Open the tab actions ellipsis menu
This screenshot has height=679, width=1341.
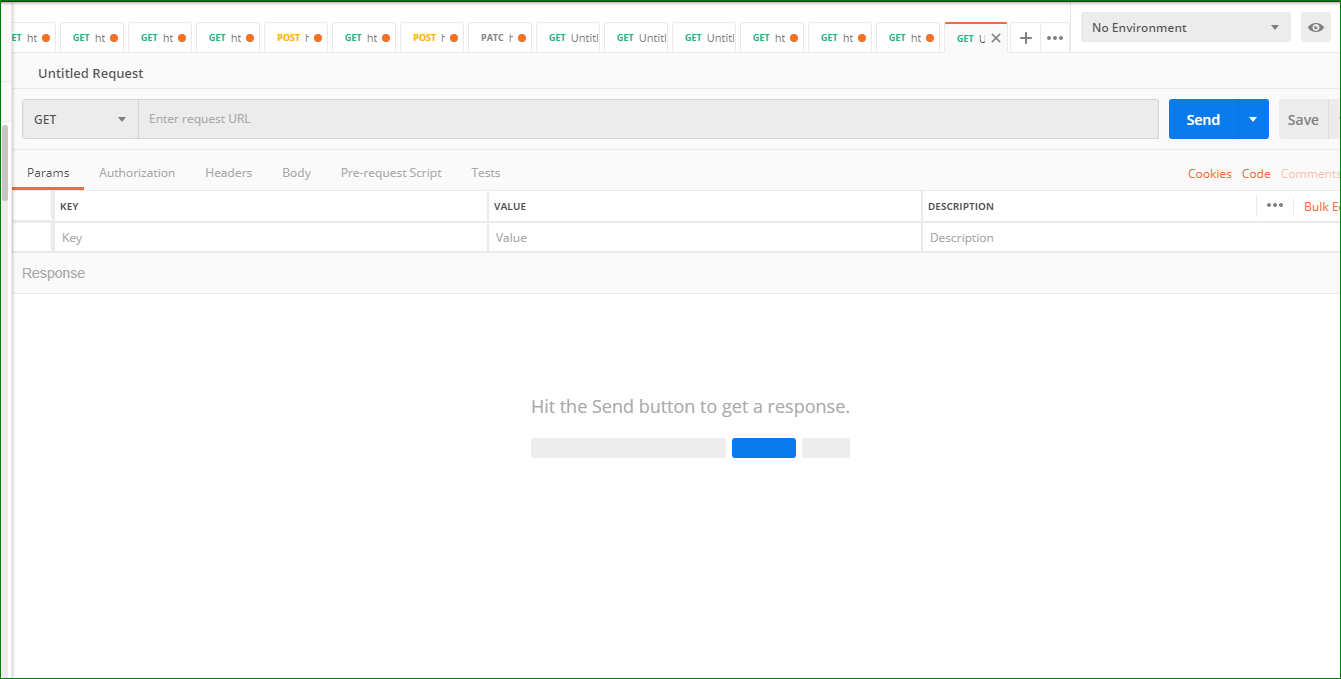click(x=1055, y=37)
